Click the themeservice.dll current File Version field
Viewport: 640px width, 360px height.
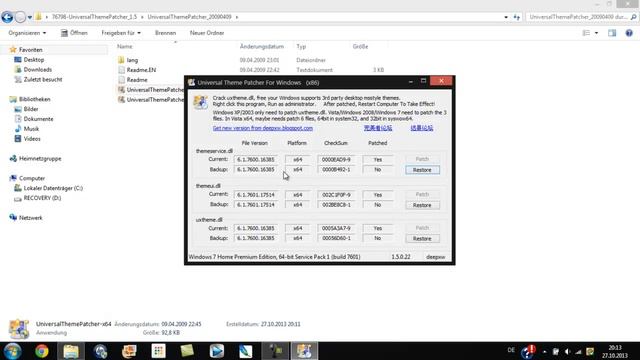pyautogui.click(x=256, y=160)
